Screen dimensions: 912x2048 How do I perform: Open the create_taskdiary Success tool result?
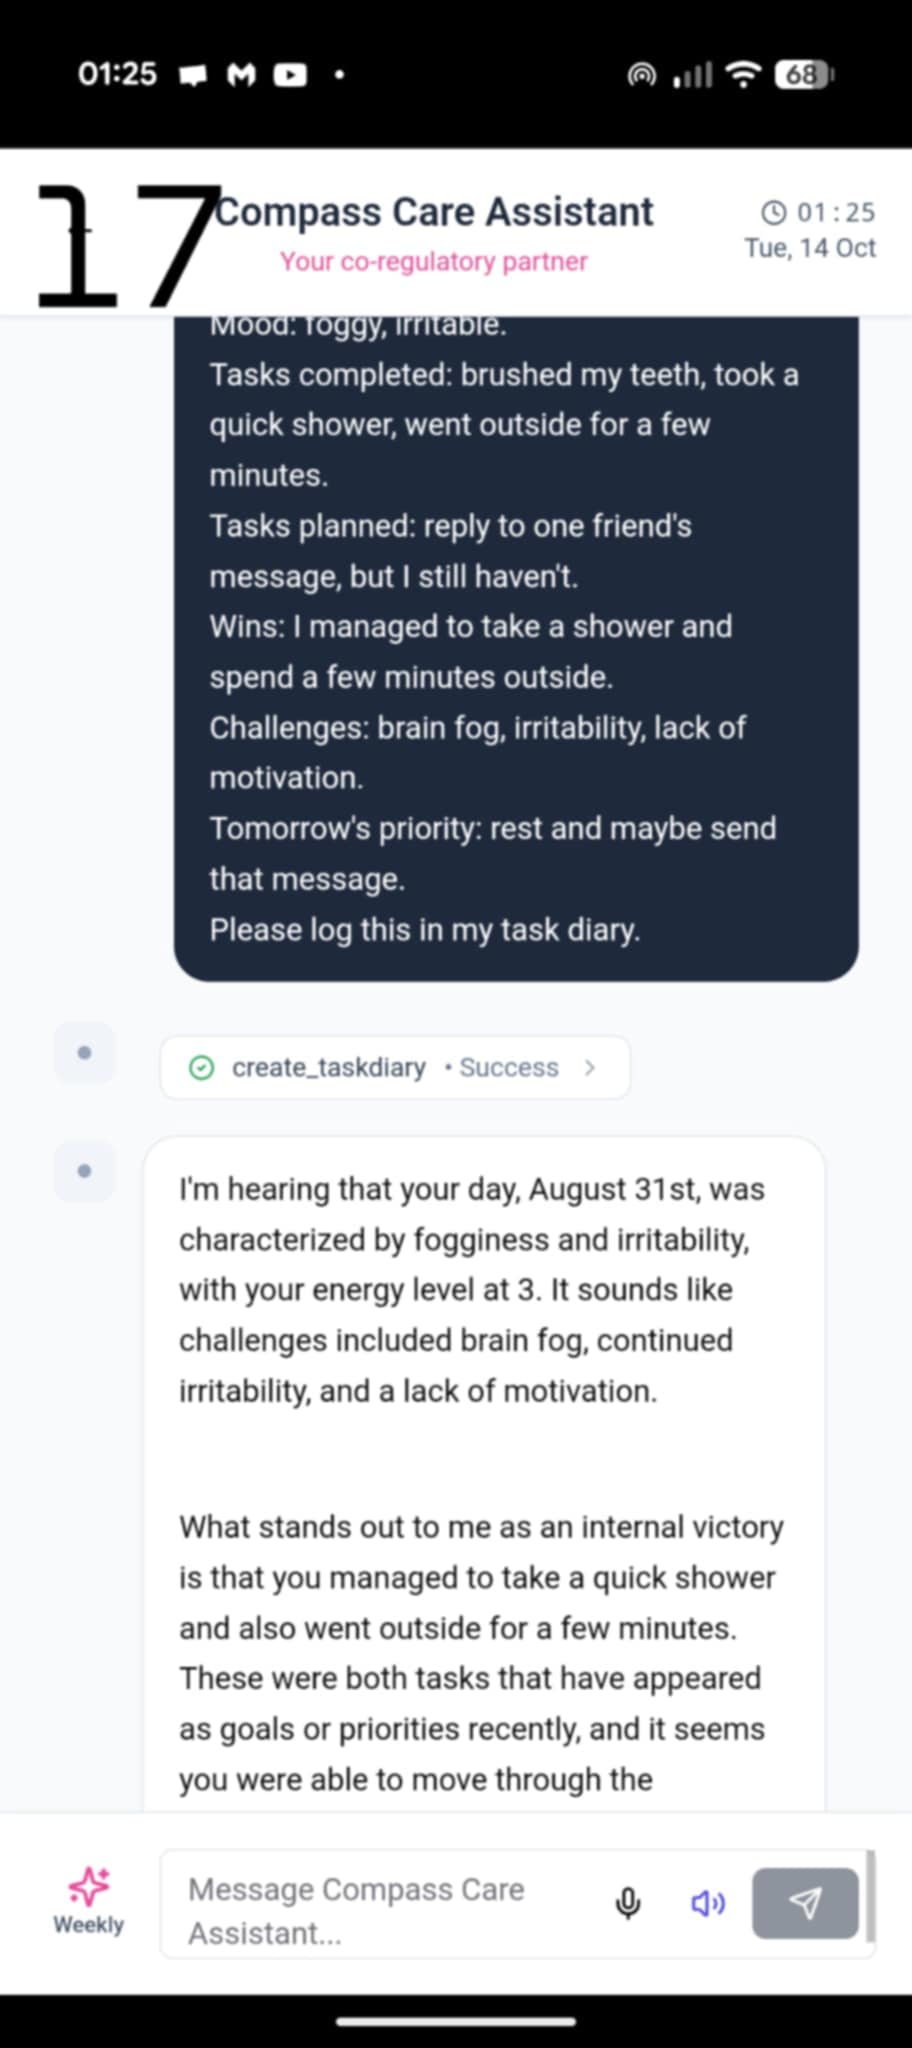(395, 1068)
